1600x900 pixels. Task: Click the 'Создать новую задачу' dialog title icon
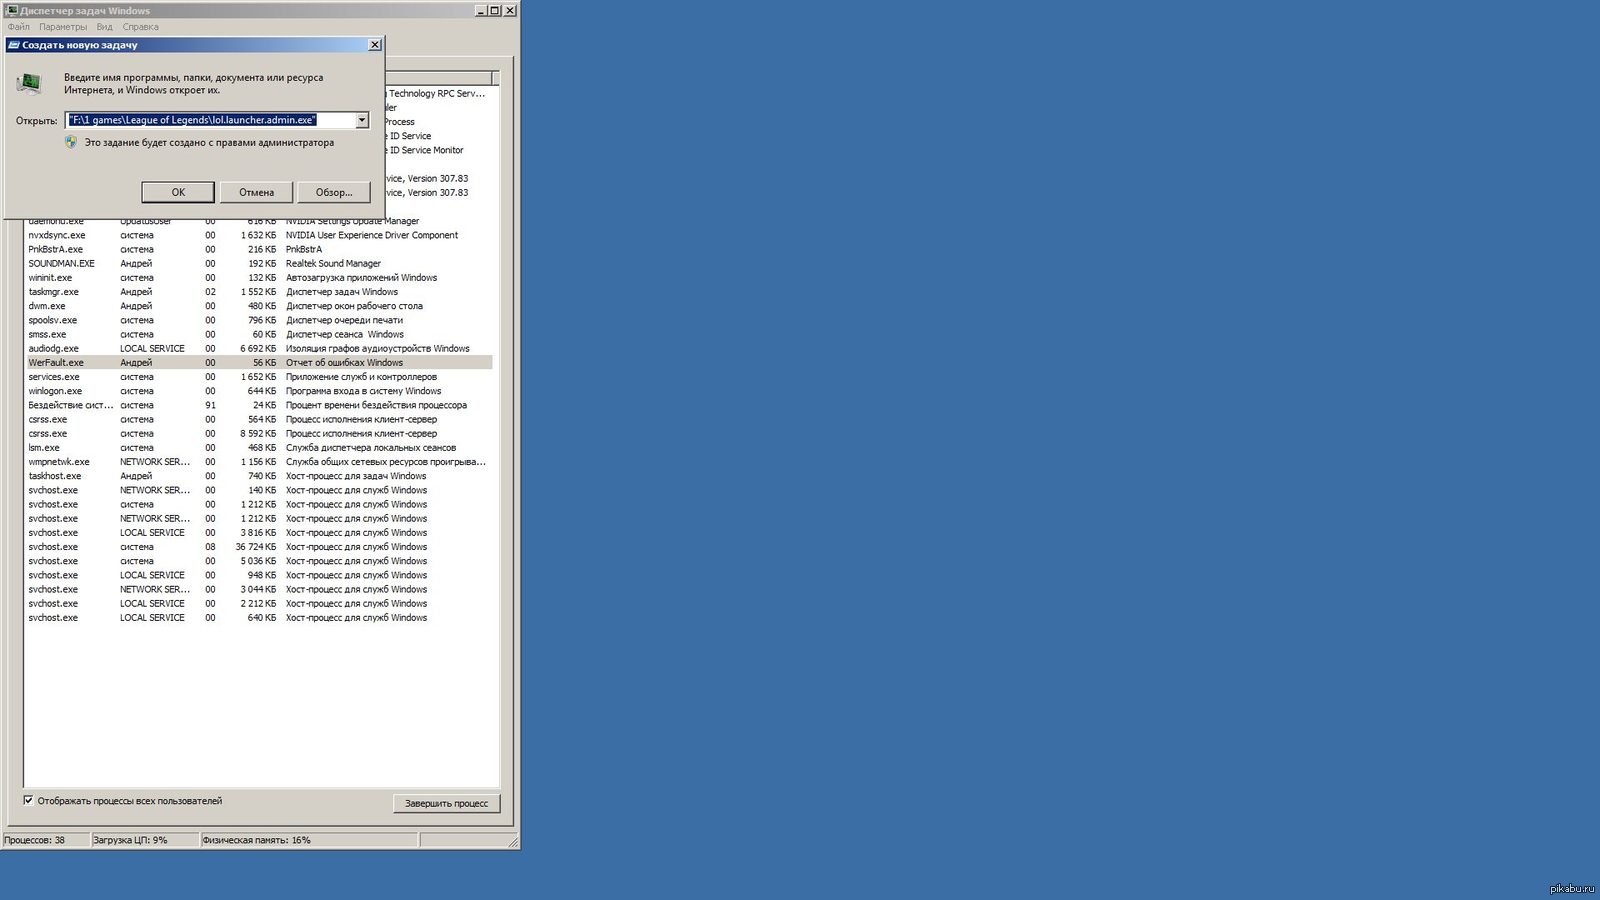(14, 45)
